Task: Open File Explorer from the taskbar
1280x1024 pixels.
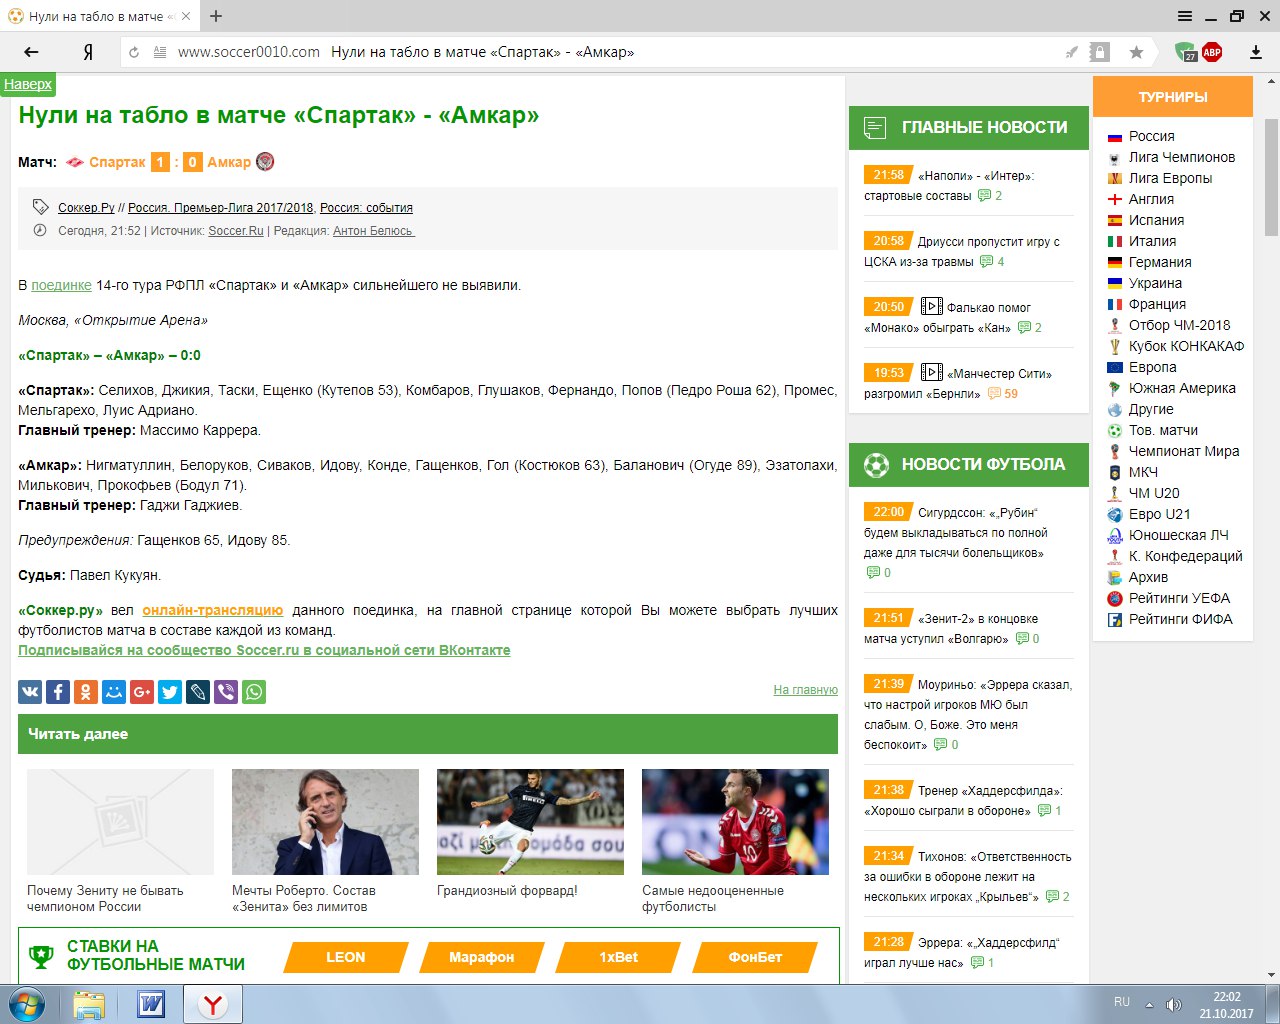Action: 89,1004
